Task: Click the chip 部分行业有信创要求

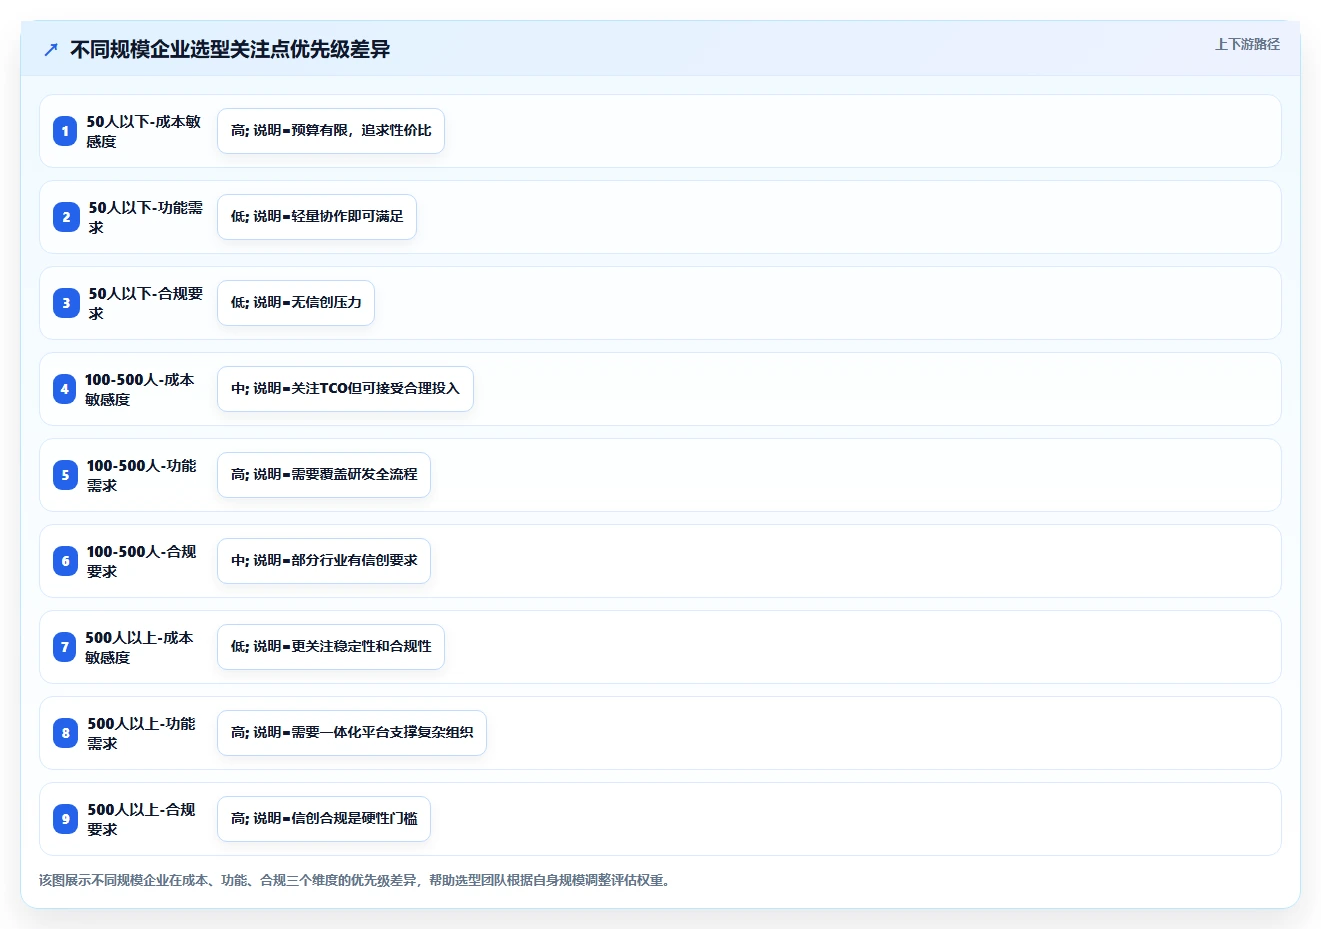Action: [x=324, y=561]
